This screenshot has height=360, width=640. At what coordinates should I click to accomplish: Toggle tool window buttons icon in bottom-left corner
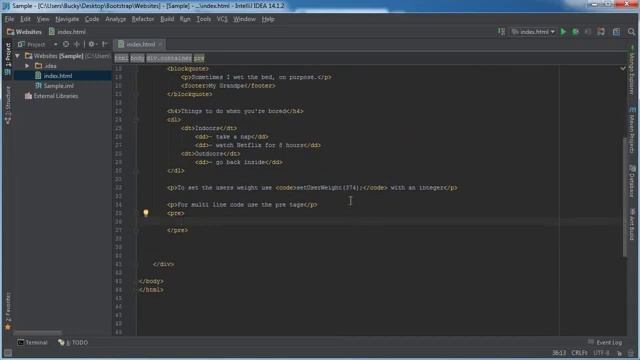tap(8, 352)
